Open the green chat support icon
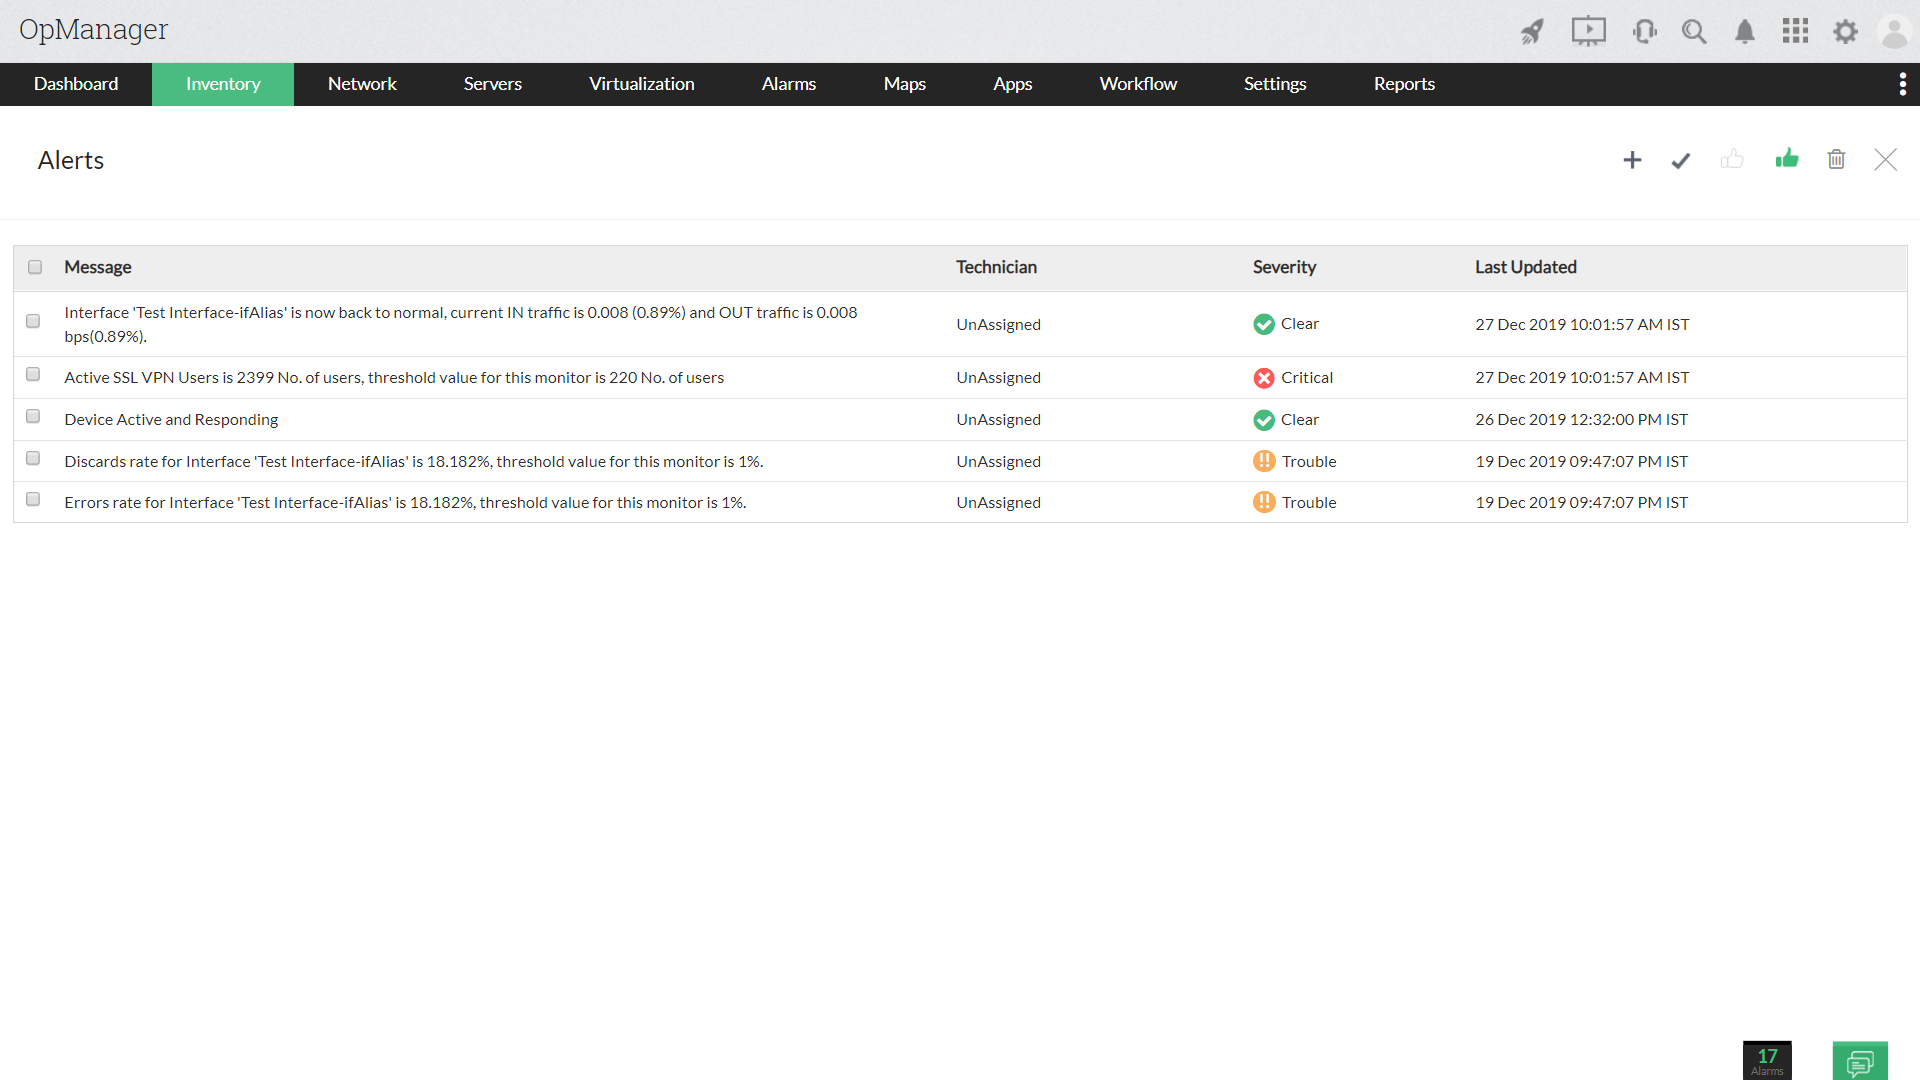Image resolution: width=1920 pixels, height=1080 pixels. [x=1860, y=1061]
